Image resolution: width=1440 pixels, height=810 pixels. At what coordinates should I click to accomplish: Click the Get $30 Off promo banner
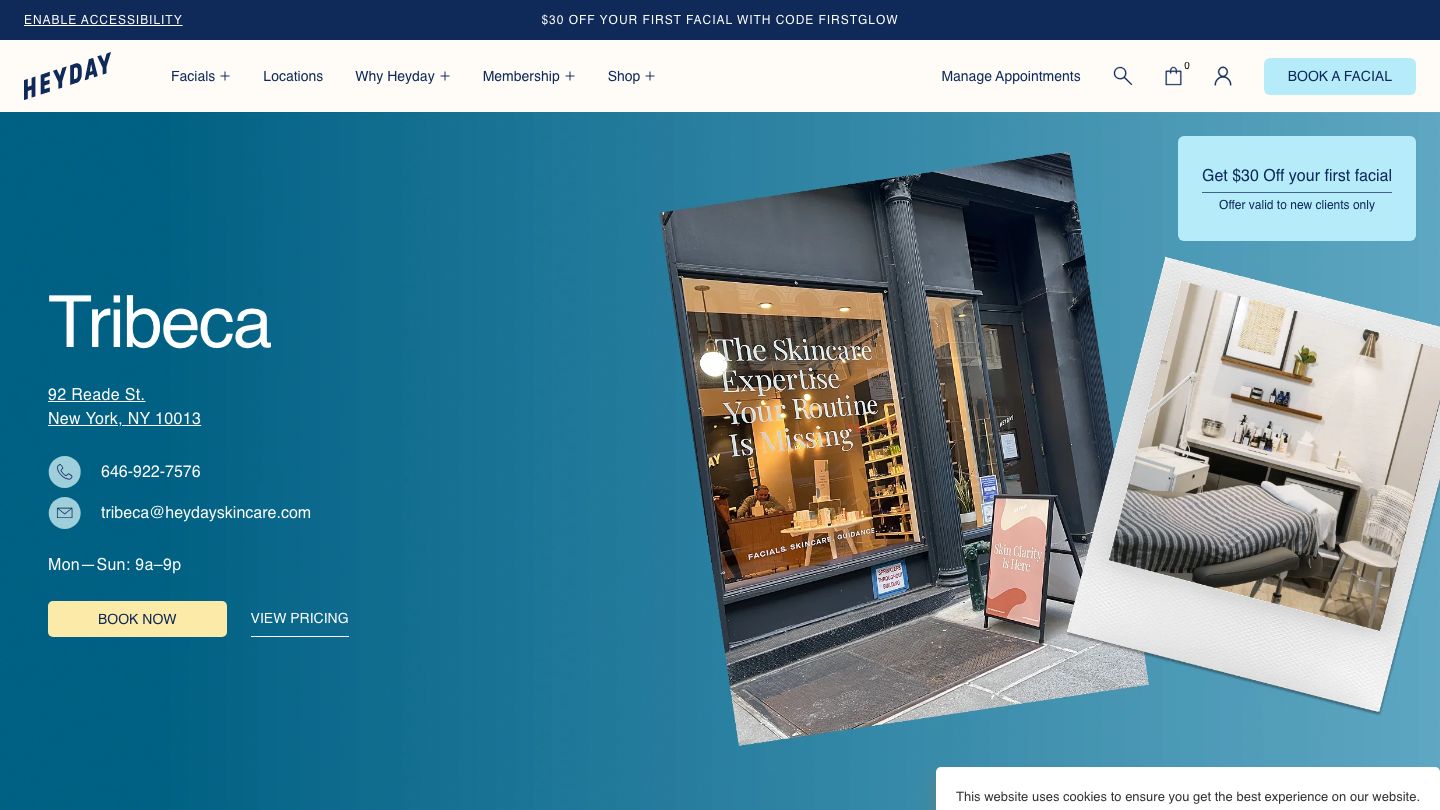1296,188
